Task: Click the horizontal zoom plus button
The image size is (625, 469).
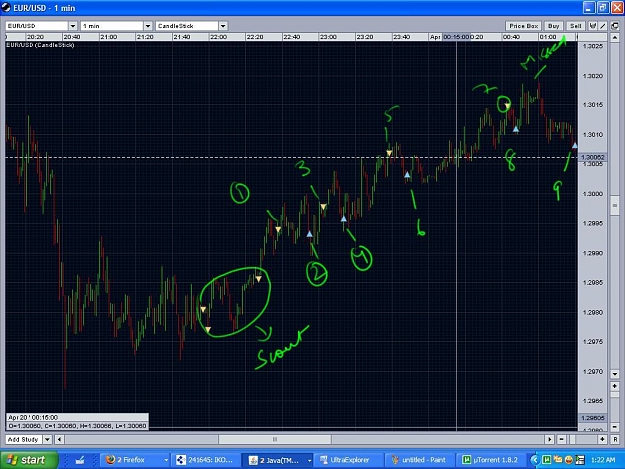Action: pos(602,439)
